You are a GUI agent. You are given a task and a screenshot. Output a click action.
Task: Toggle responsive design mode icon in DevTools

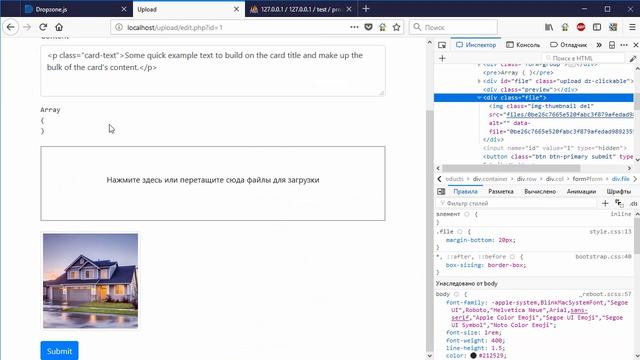click(611, 45)
